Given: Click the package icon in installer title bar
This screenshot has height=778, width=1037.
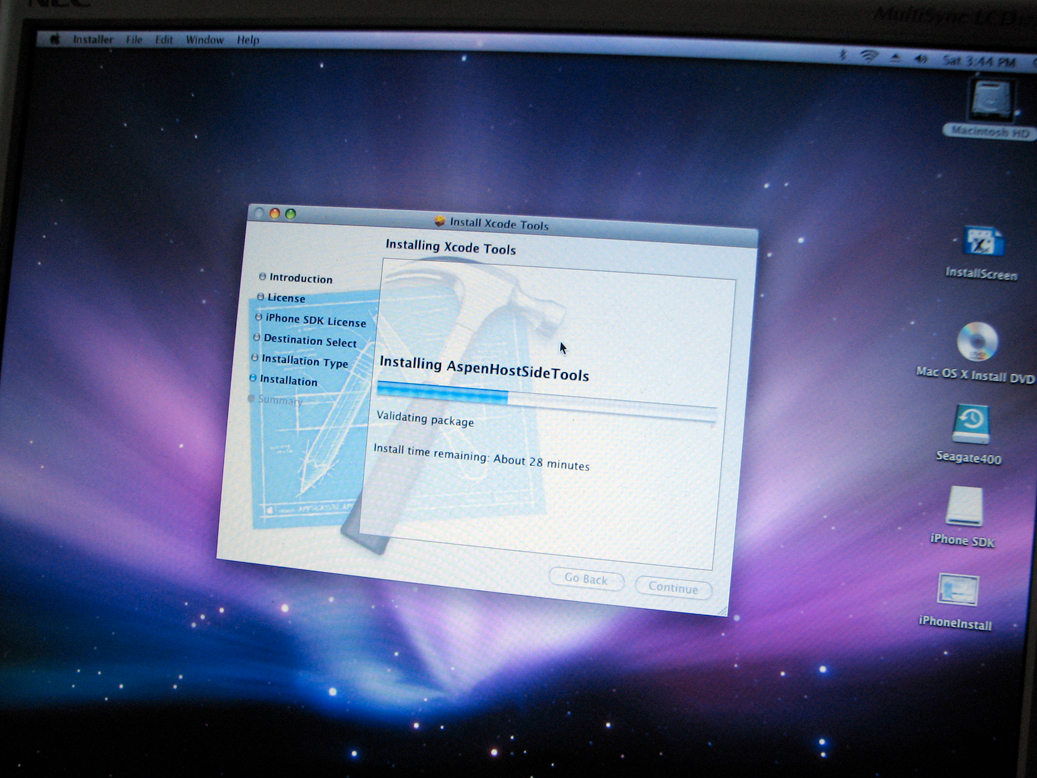Looking at the screenshot, I should 440,221.
